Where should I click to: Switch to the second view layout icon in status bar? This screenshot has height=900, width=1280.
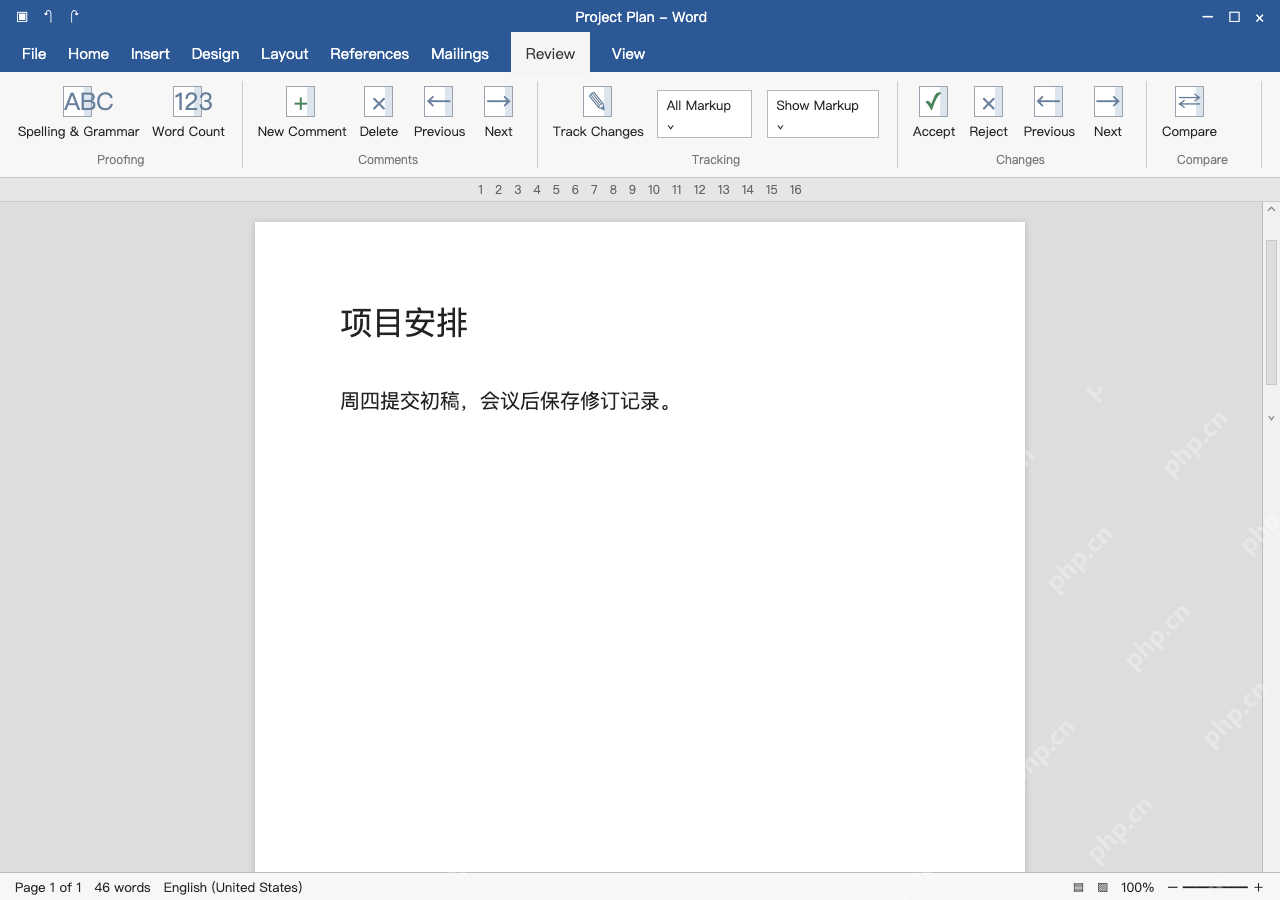(x=1103, y=887)
